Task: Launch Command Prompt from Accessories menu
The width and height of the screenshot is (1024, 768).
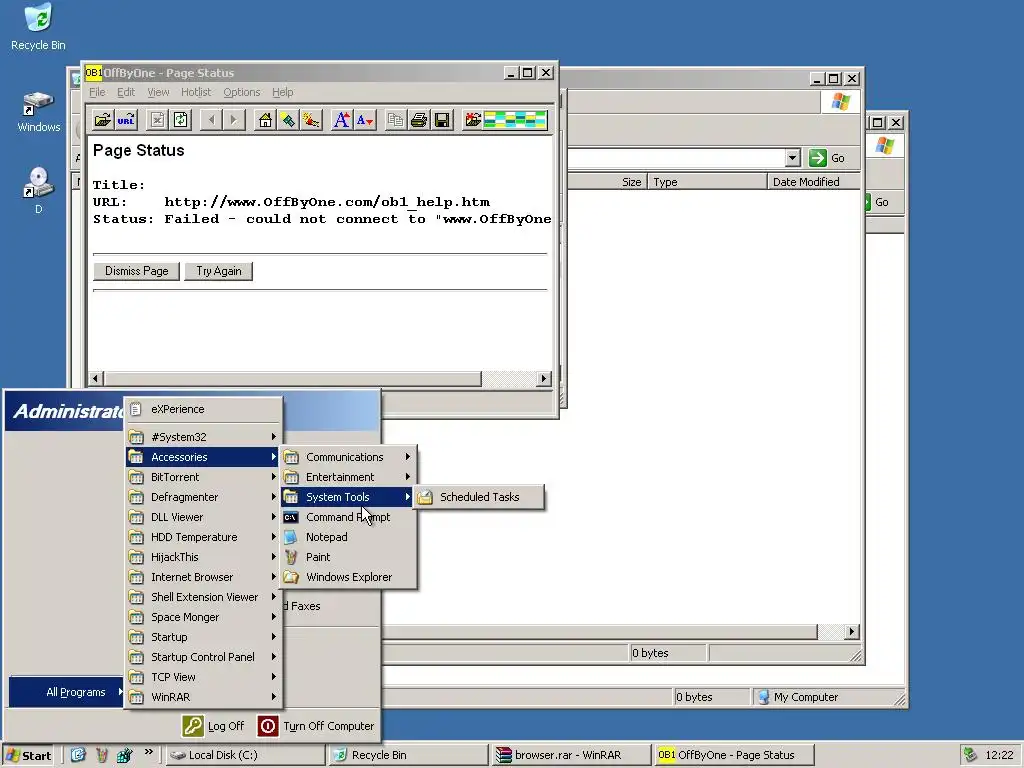Action: click(x=348, y=517)
